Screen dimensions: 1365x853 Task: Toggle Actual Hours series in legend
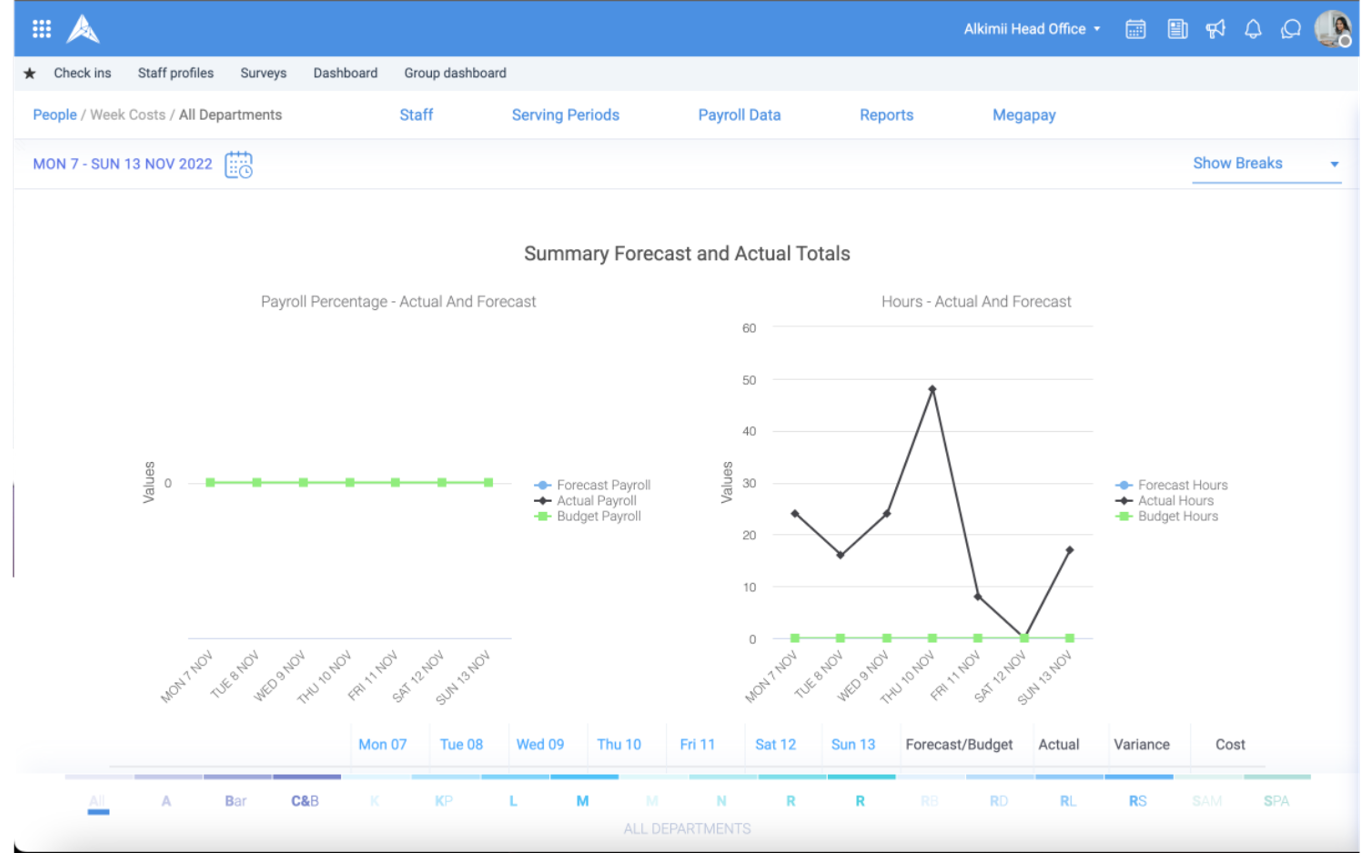pos(1175,501)
